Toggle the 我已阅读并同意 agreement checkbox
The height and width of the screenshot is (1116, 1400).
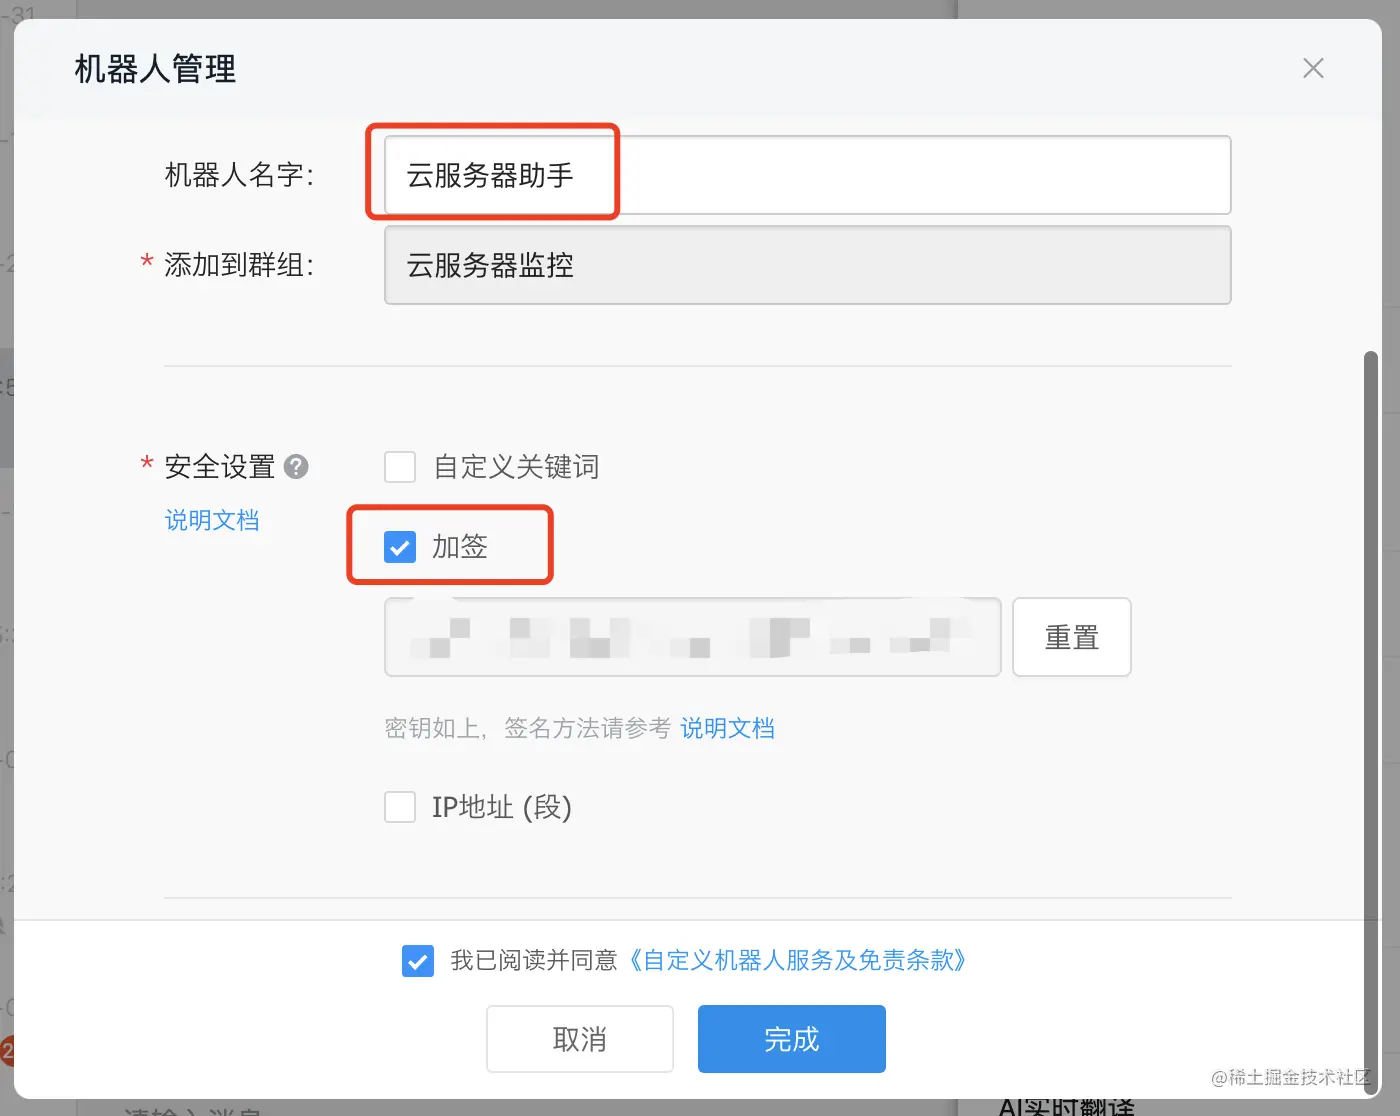pyautogui.click(x=418, y=961)
